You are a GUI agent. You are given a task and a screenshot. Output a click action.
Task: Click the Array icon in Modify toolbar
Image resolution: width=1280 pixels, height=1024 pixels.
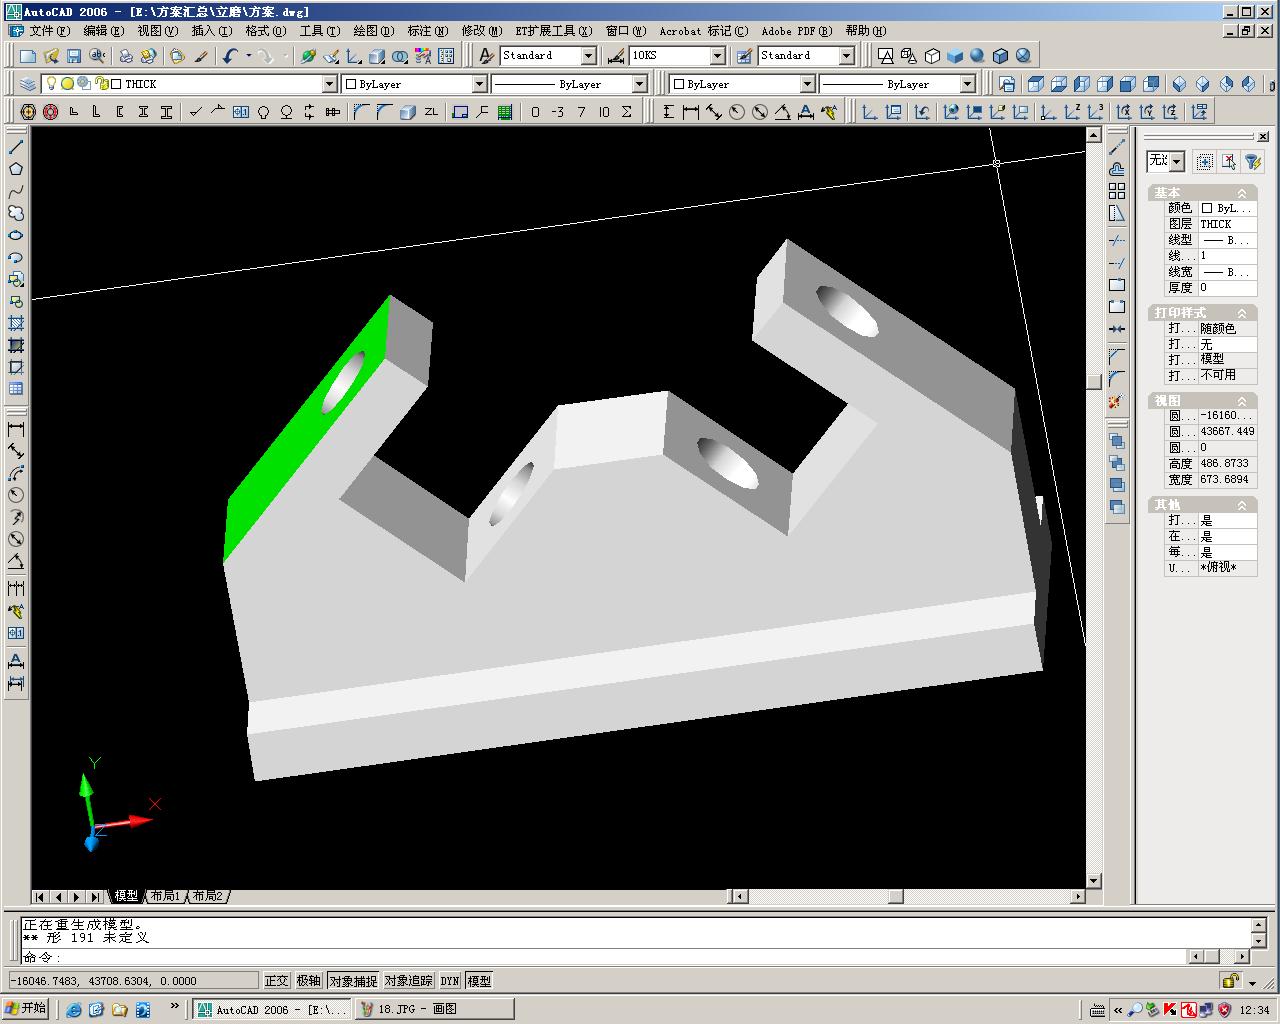coord(1116,191)
